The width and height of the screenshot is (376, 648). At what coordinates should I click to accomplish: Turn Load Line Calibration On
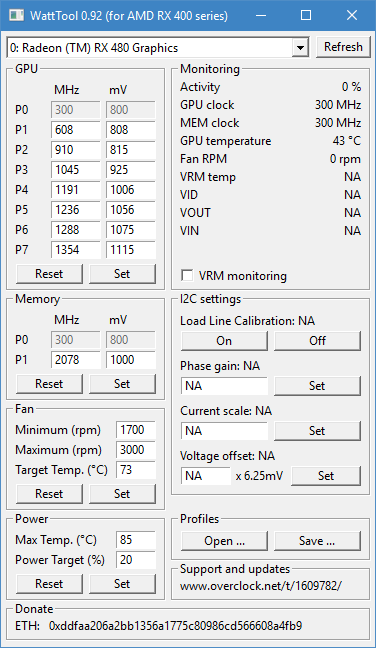click(x=224, y=341)
